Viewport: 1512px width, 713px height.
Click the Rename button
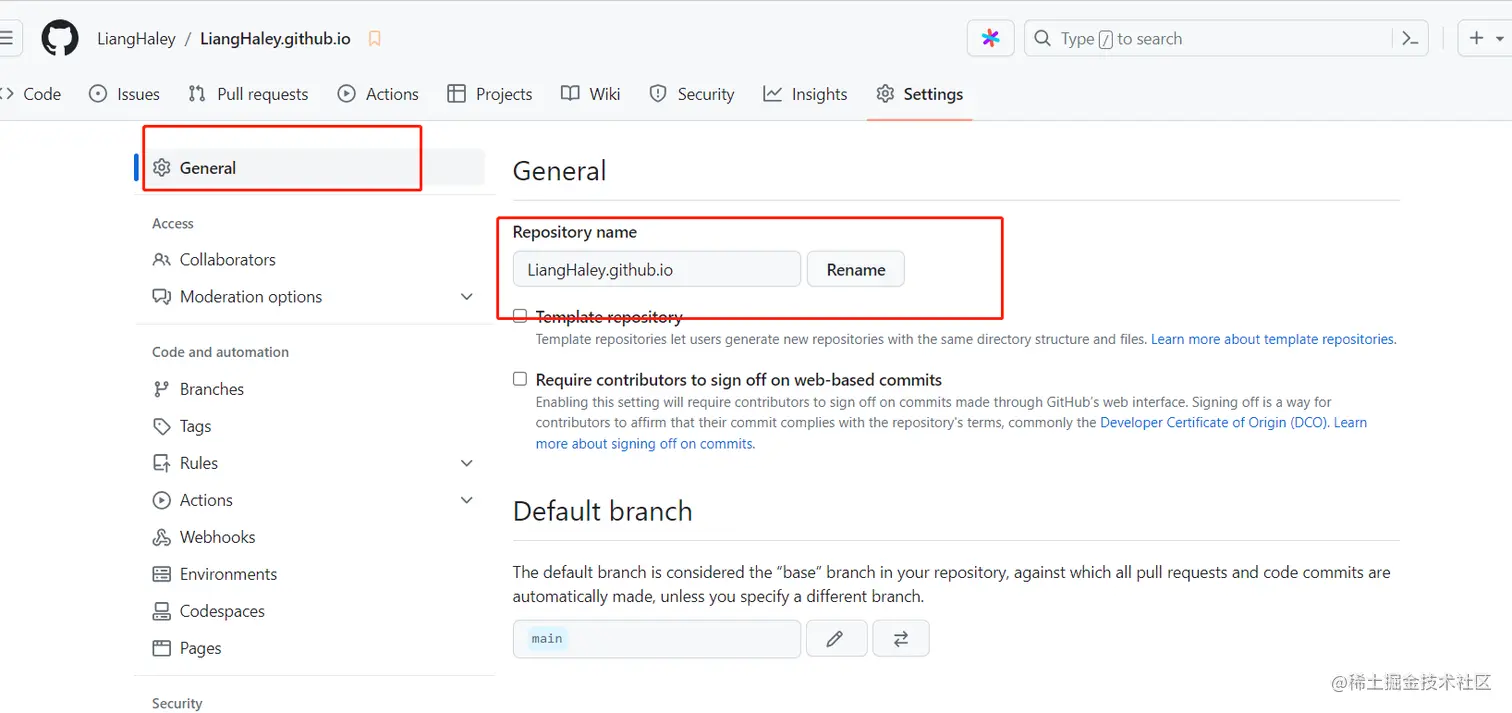coord(856,269)
